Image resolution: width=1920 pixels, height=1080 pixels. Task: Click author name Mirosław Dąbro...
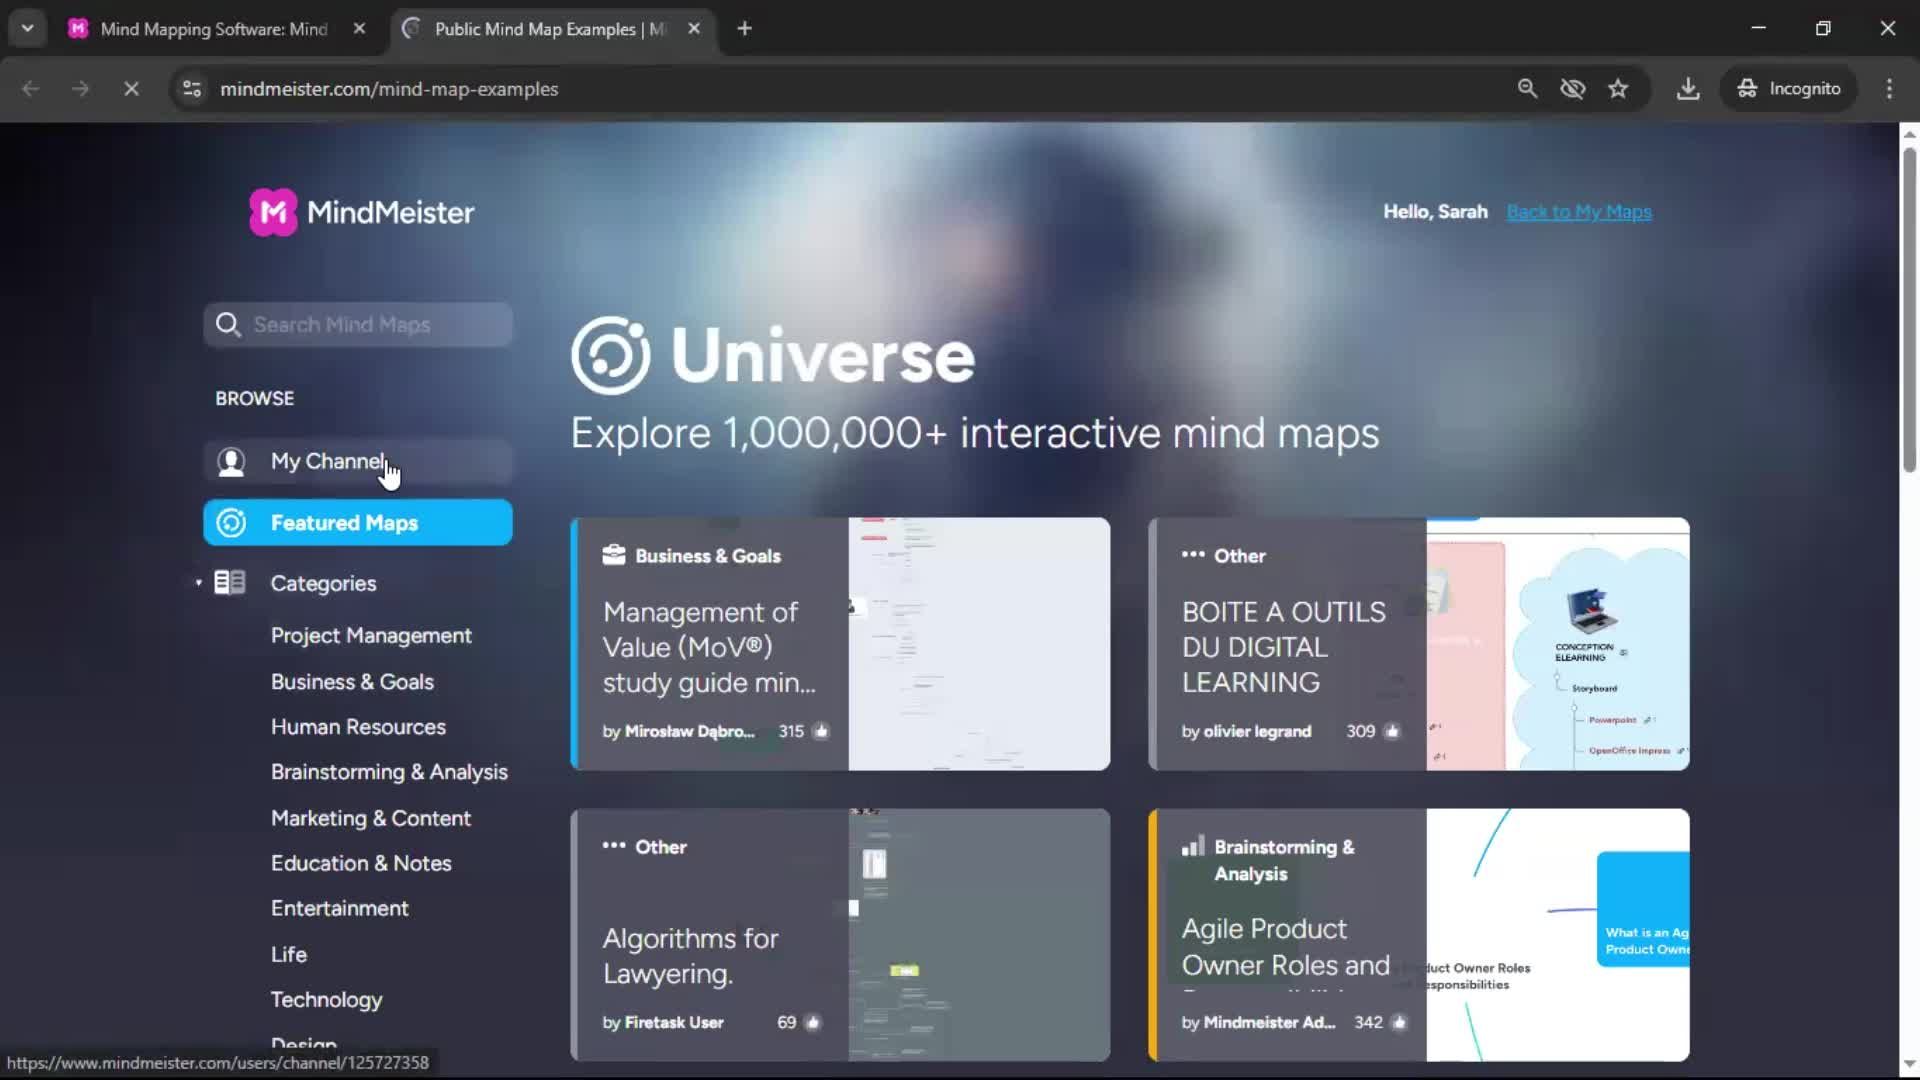[689, 731]
